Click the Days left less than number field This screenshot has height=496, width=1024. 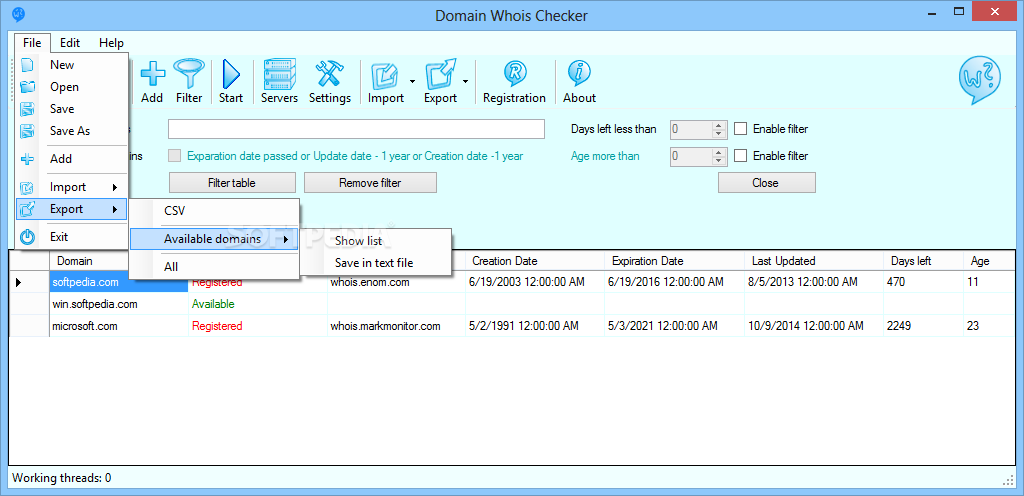pos(691,129)
